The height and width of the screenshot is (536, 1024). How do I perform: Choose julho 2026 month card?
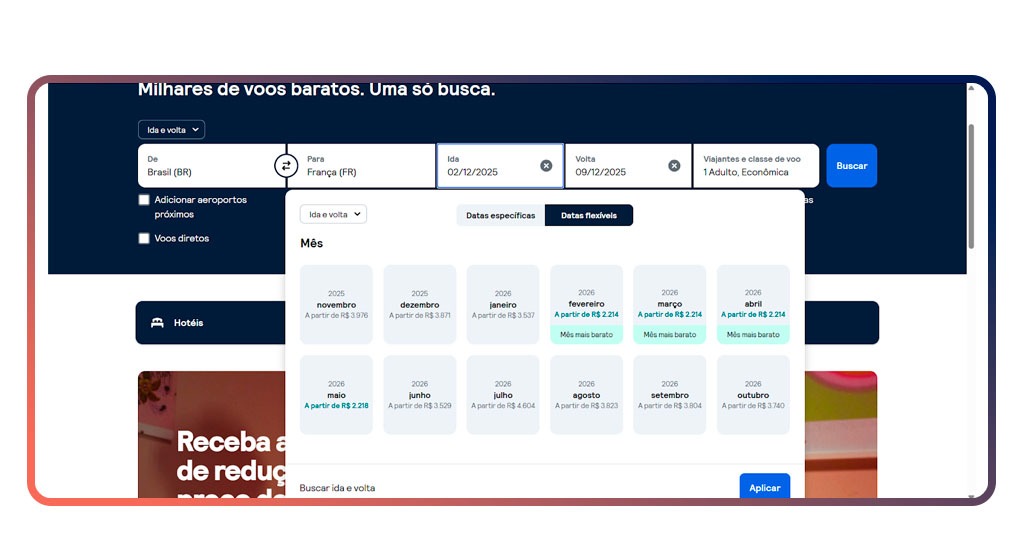(x=503, y=395)
